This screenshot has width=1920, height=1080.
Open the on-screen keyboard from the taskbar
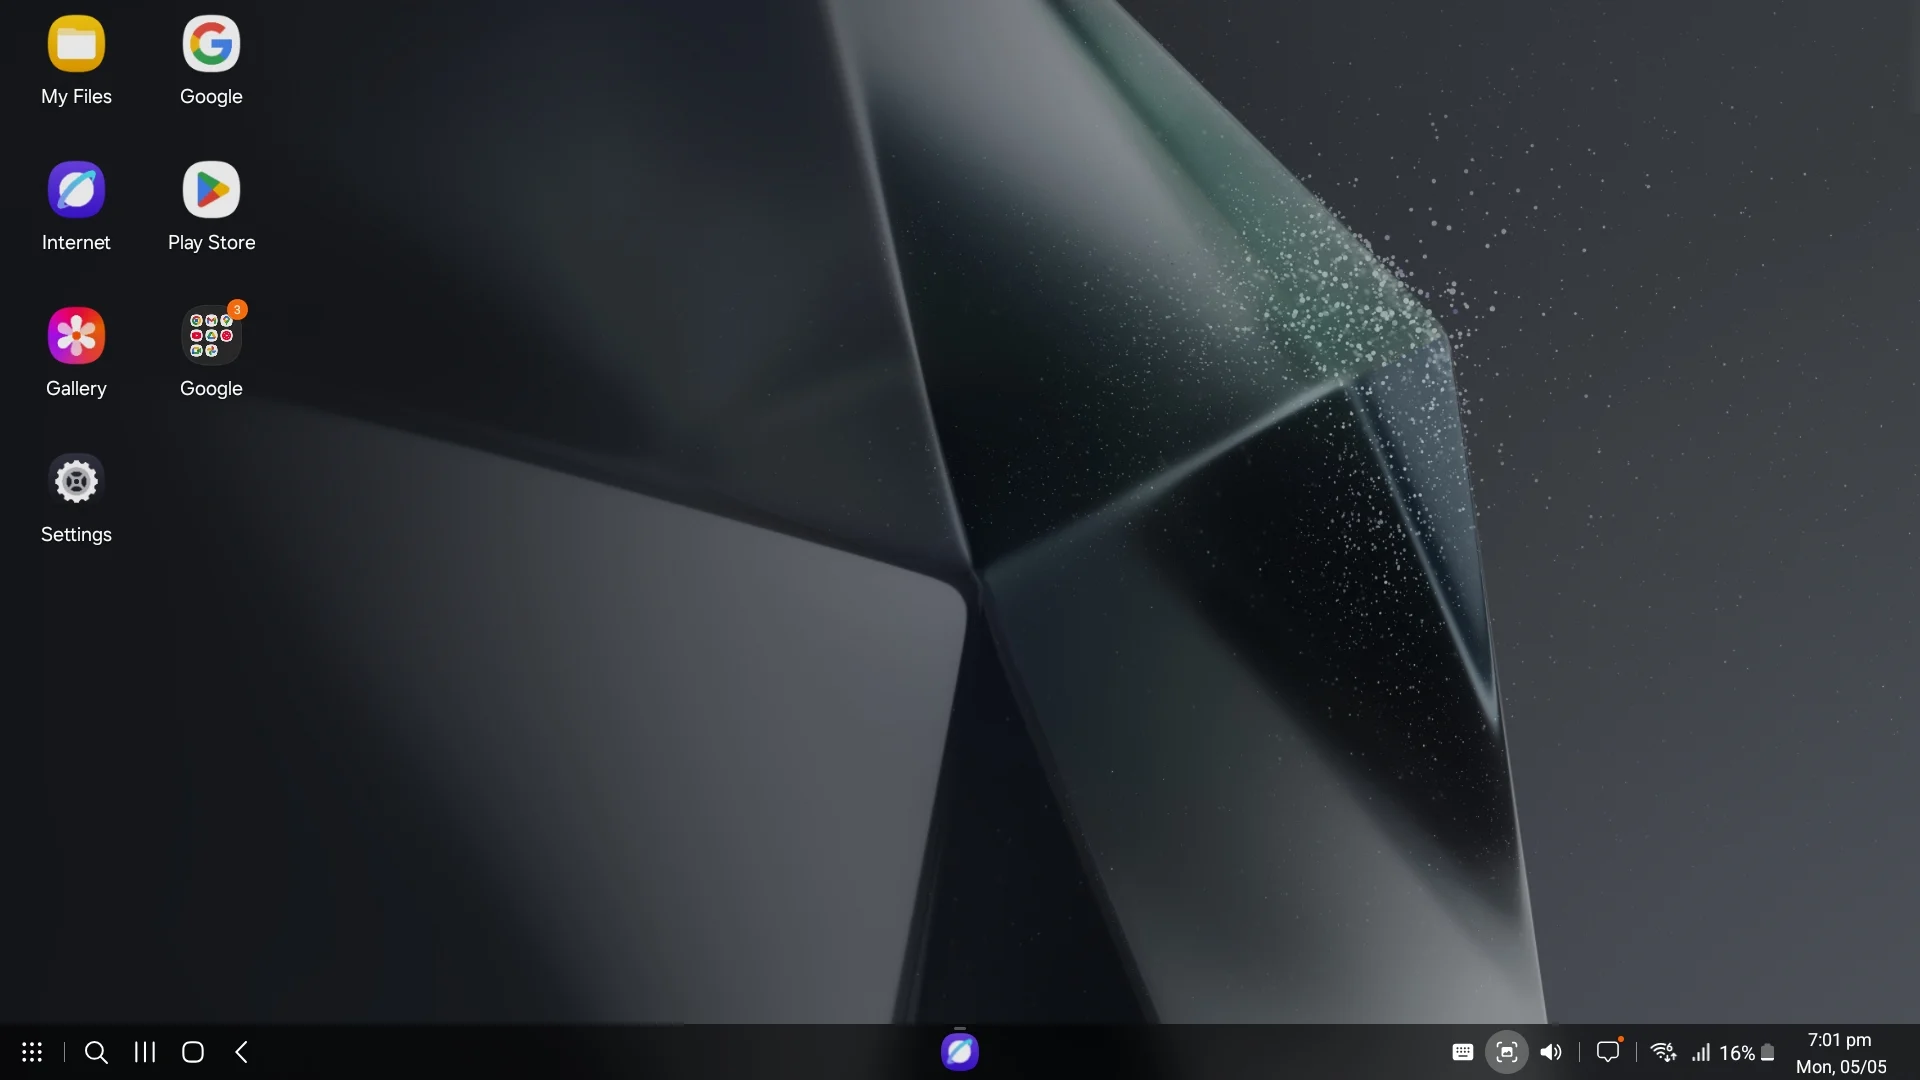tap(1463, 1052)
